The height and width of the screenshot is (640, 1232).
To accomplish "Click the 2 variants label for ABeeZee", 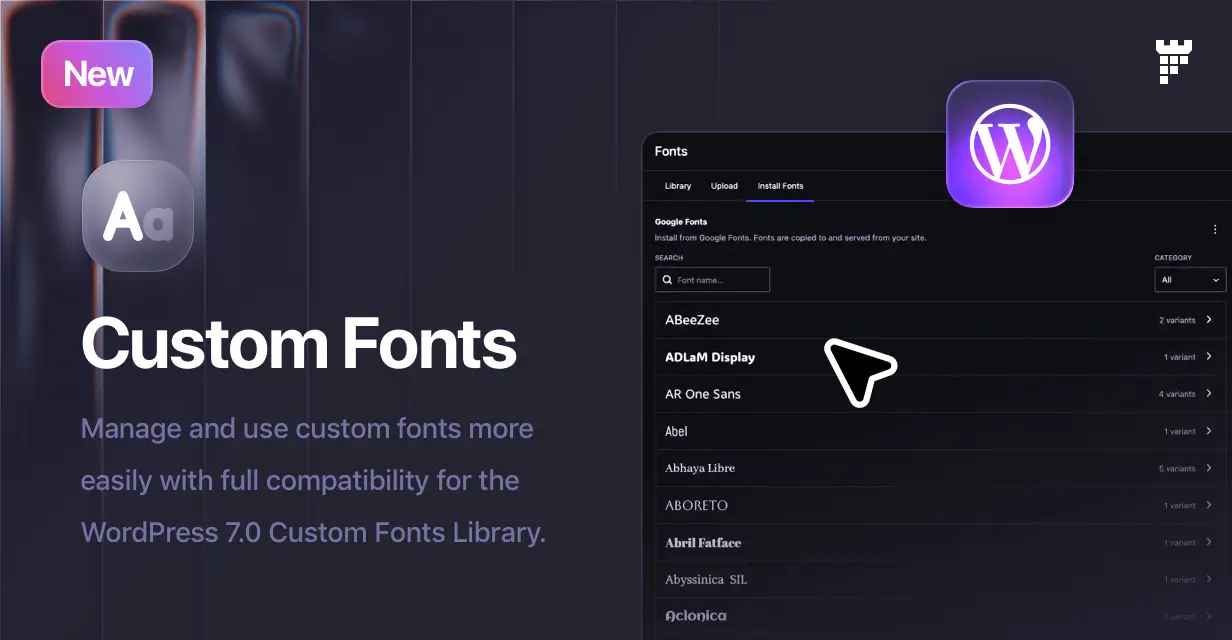I will (x=1177, y=320).
